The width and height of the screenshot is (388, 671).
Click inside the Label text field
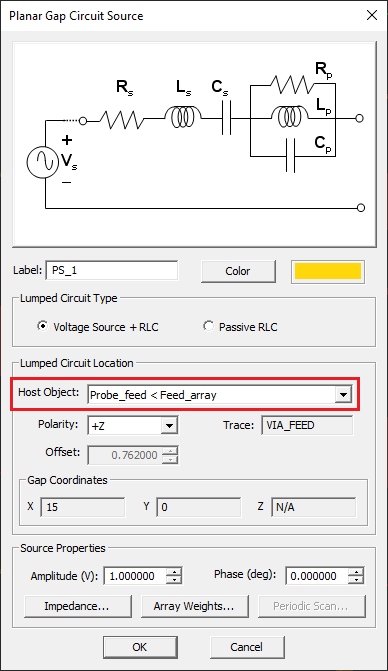coord(112,271)
